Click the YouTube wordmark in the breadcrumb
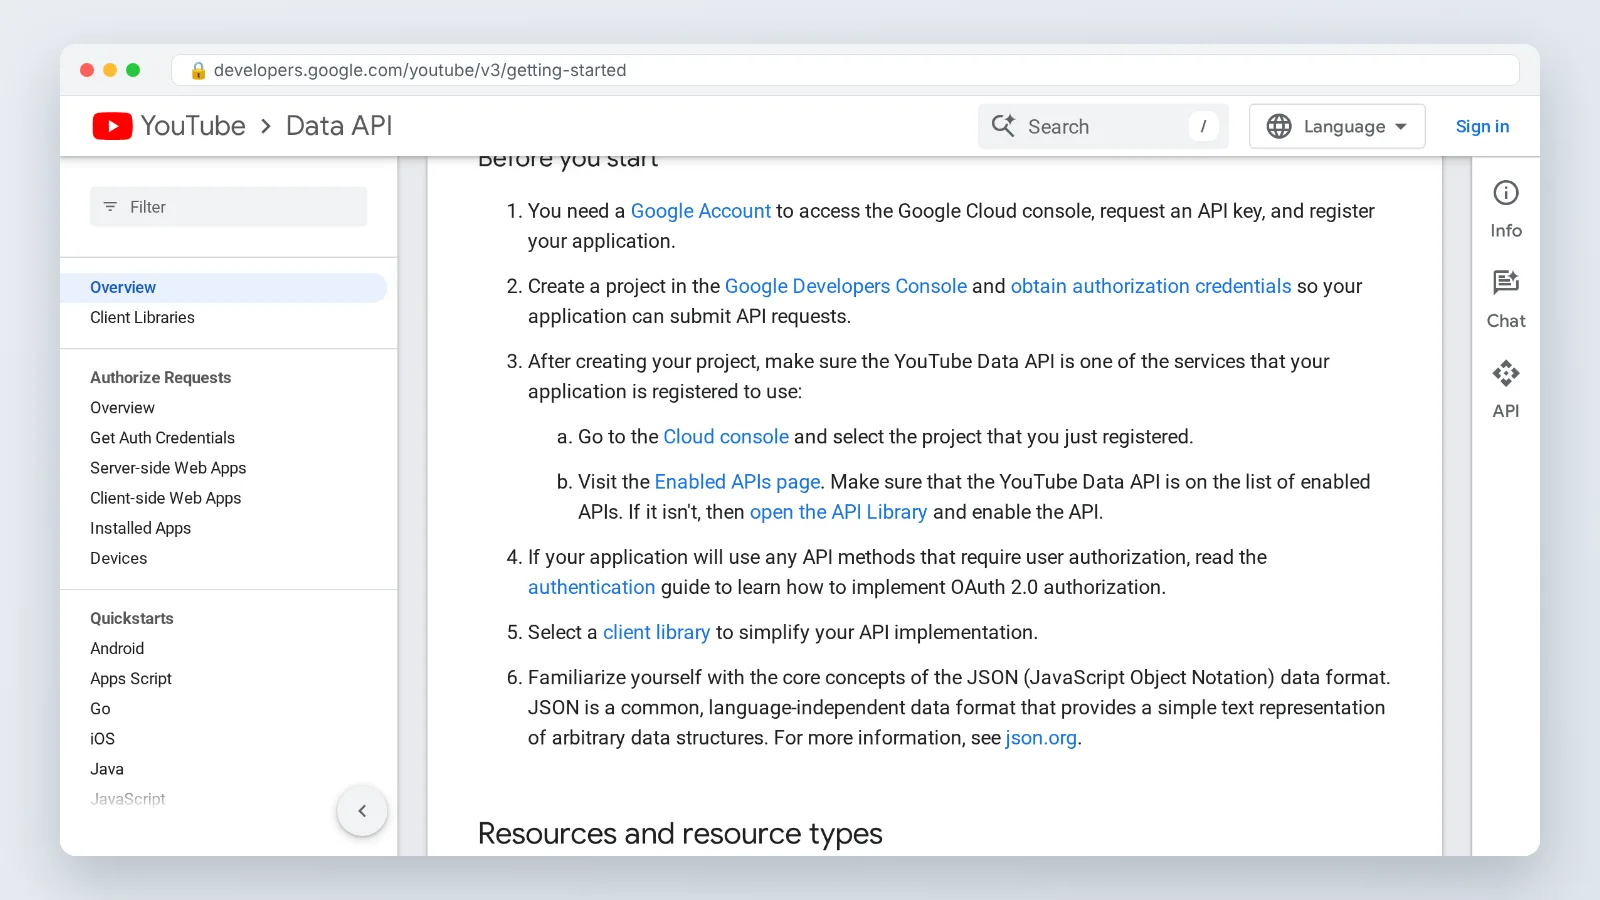 [193, 126]
